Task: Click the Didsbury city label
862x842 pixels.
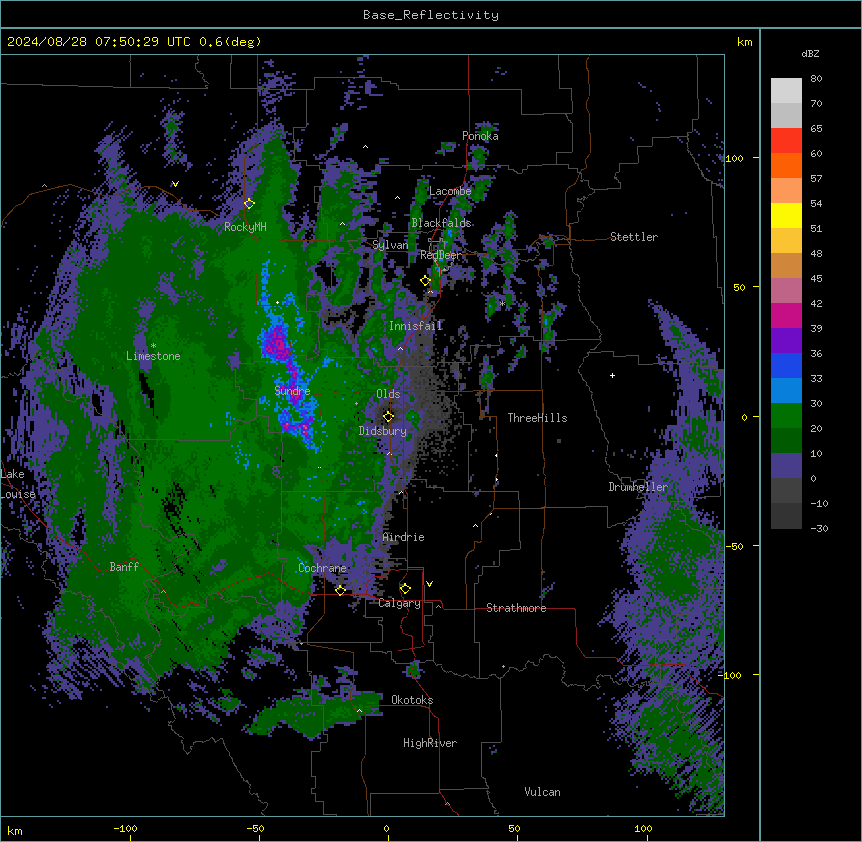Action: pos(383,431)
